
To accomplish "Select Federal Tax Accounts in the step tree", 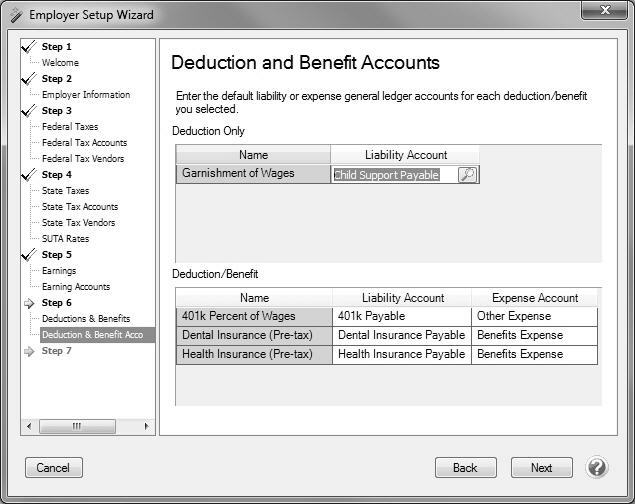I will click(x=84, y=143).
